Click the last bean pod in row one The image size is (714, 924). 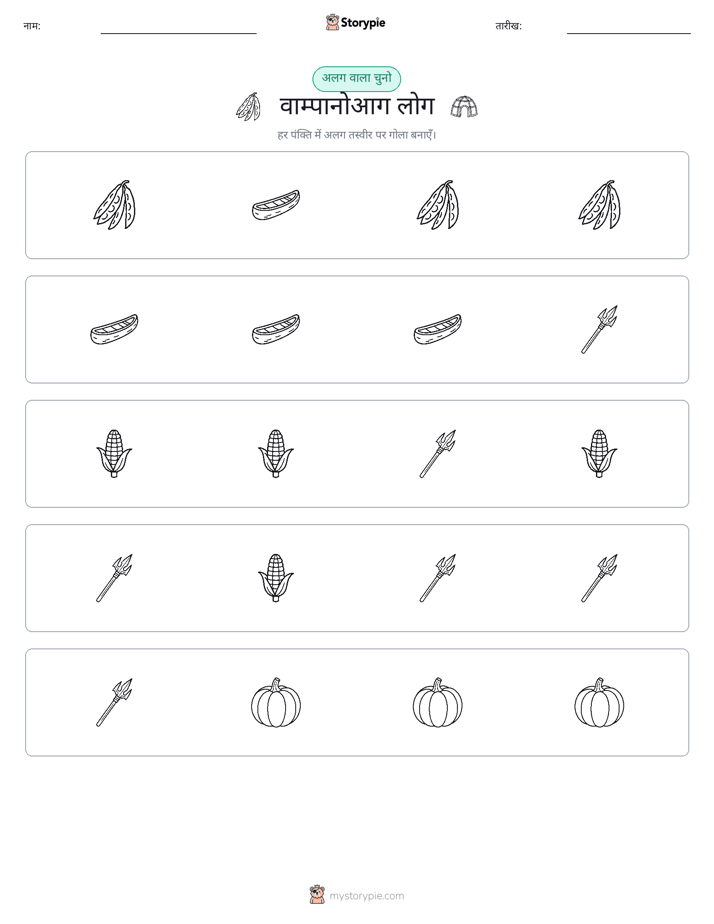599,205
